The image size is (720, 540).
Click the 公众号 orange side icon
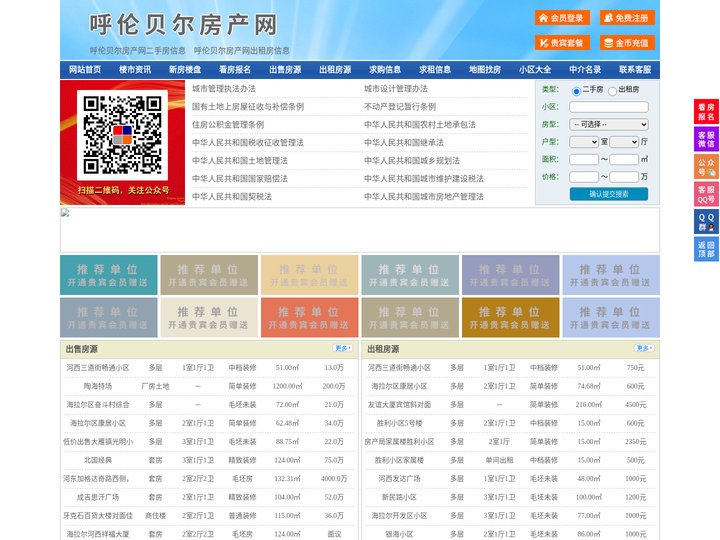coord(706,167)
